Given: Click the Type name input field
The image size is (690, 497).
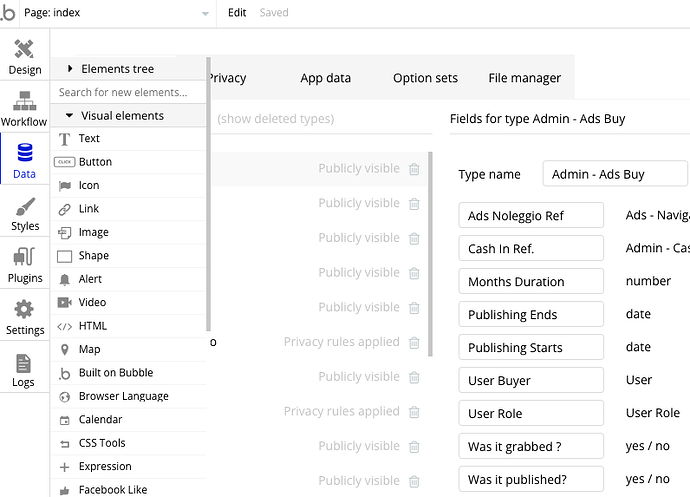Looking at the screenshot, I should (x=615, y=174).
